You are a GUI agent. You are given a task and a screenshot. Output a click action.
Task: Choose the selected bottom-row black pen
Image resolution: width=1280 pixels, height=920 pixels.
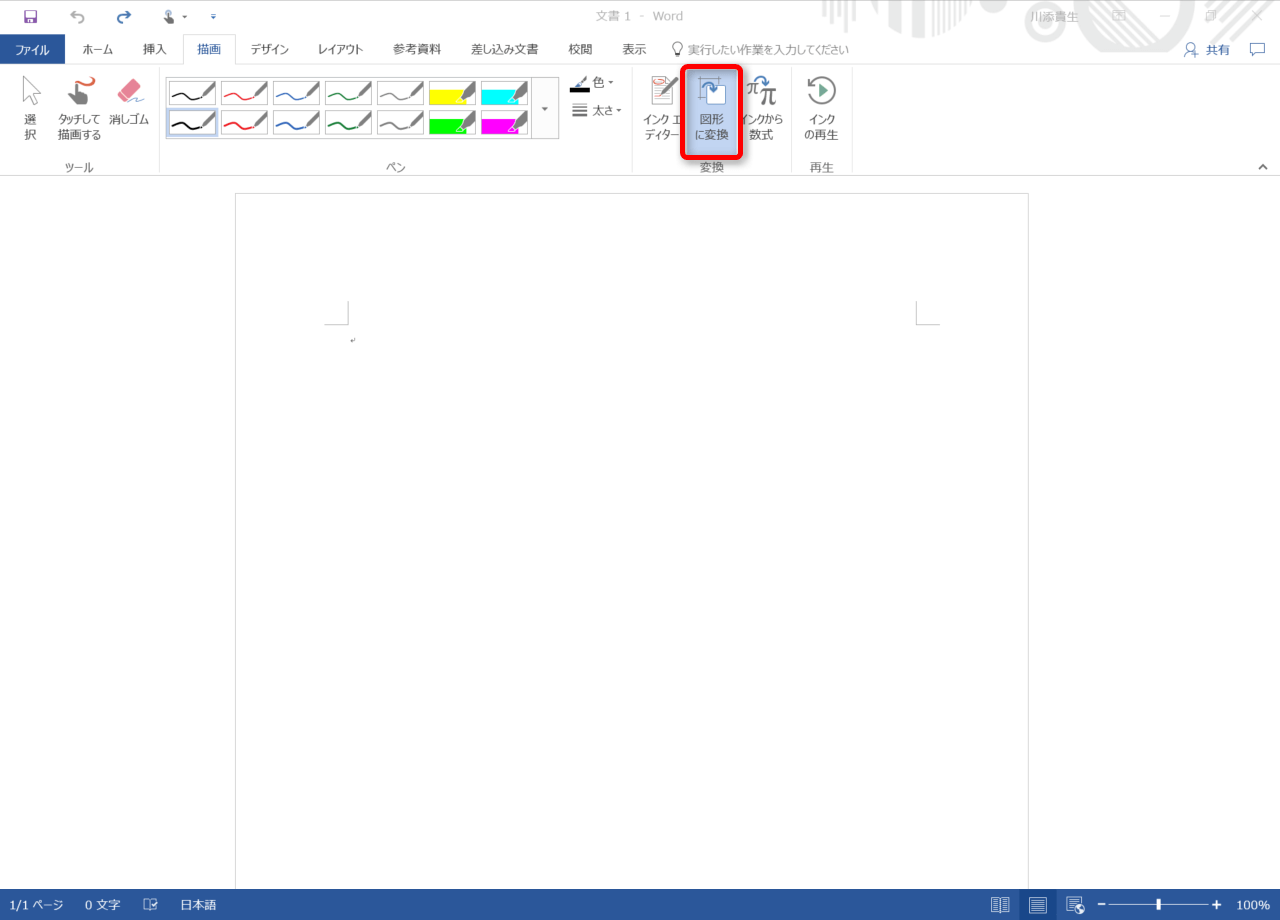tap(192, 123)
